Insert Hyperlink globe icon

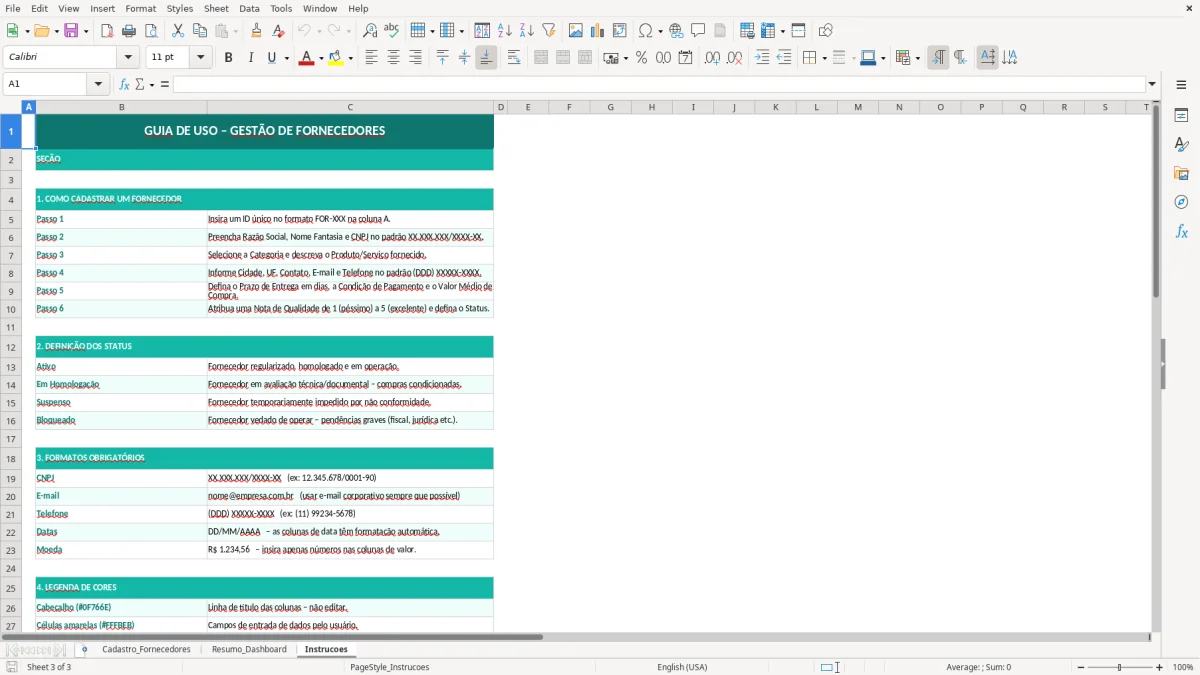[676, 31]
